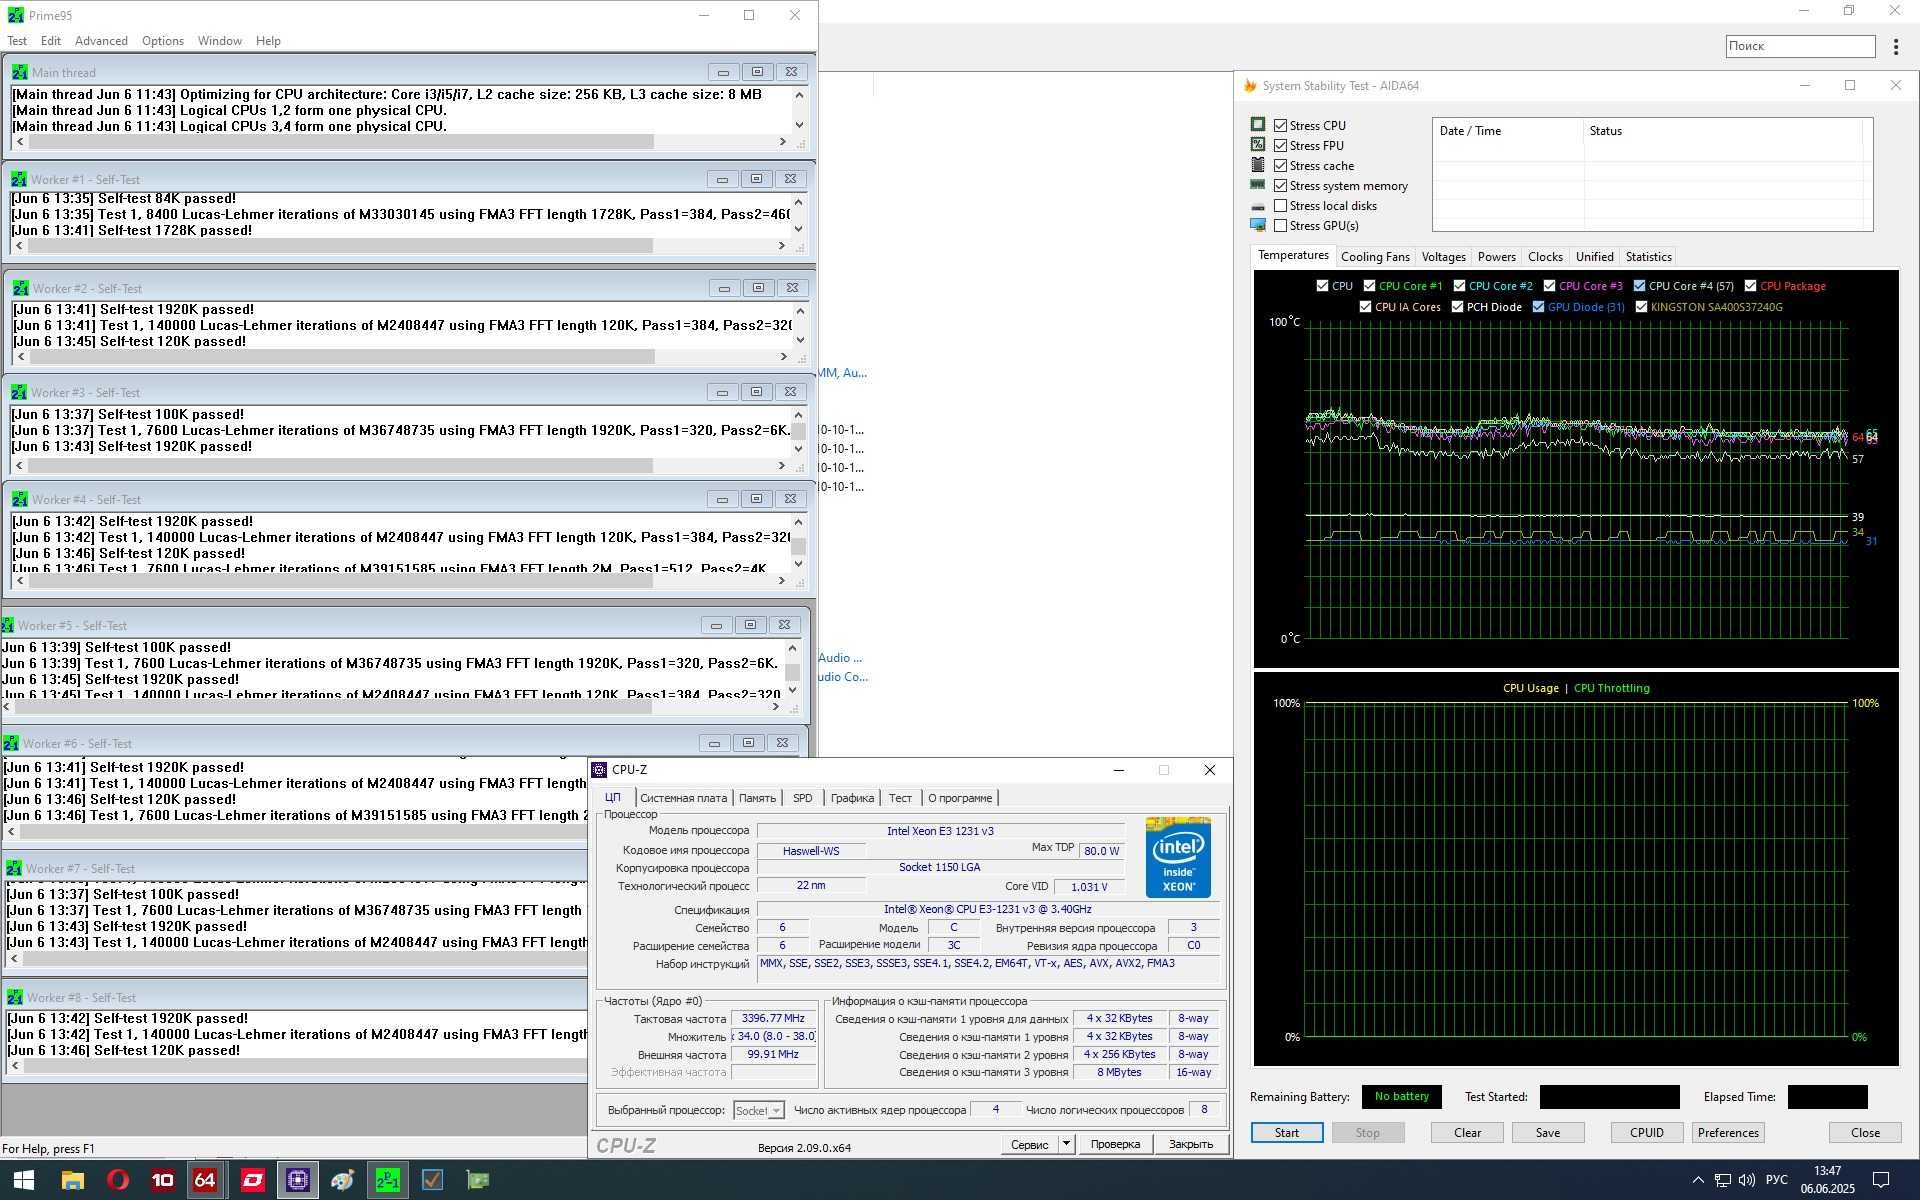Toggle GPU Diode graph checkbox
Viewport: 1920px width, 1200px height.
click(1538, 307)
